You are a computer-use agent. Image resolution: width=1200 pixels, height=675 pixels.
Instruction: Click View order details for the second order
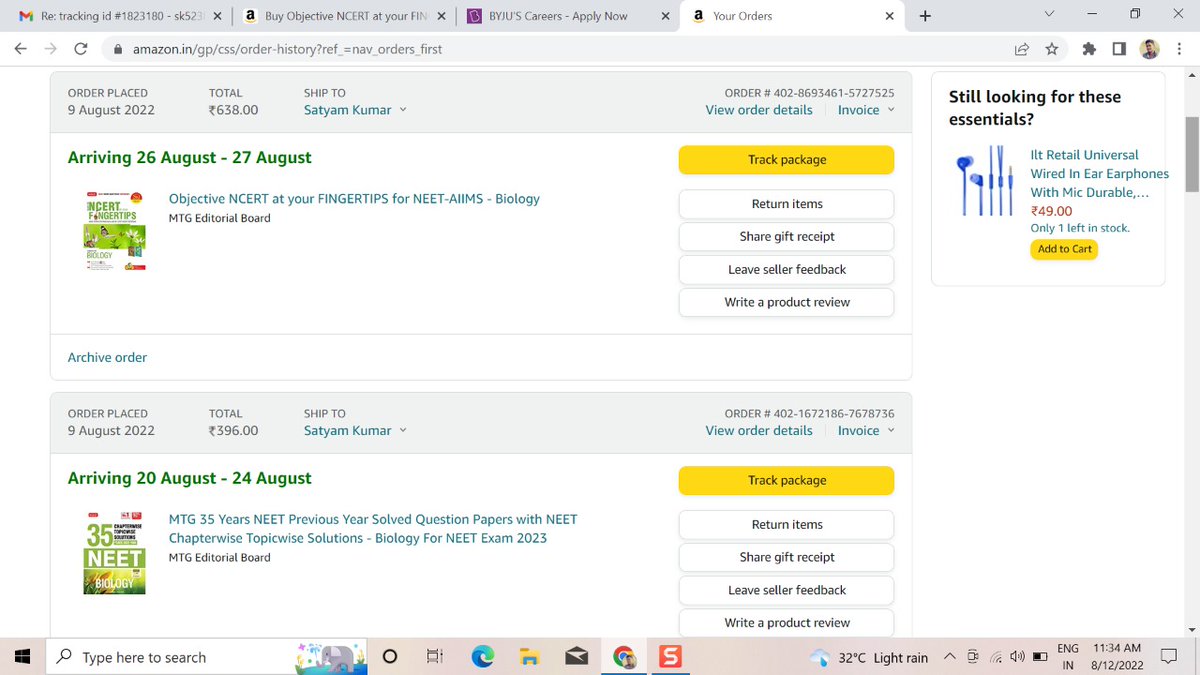tap(758, 430)
